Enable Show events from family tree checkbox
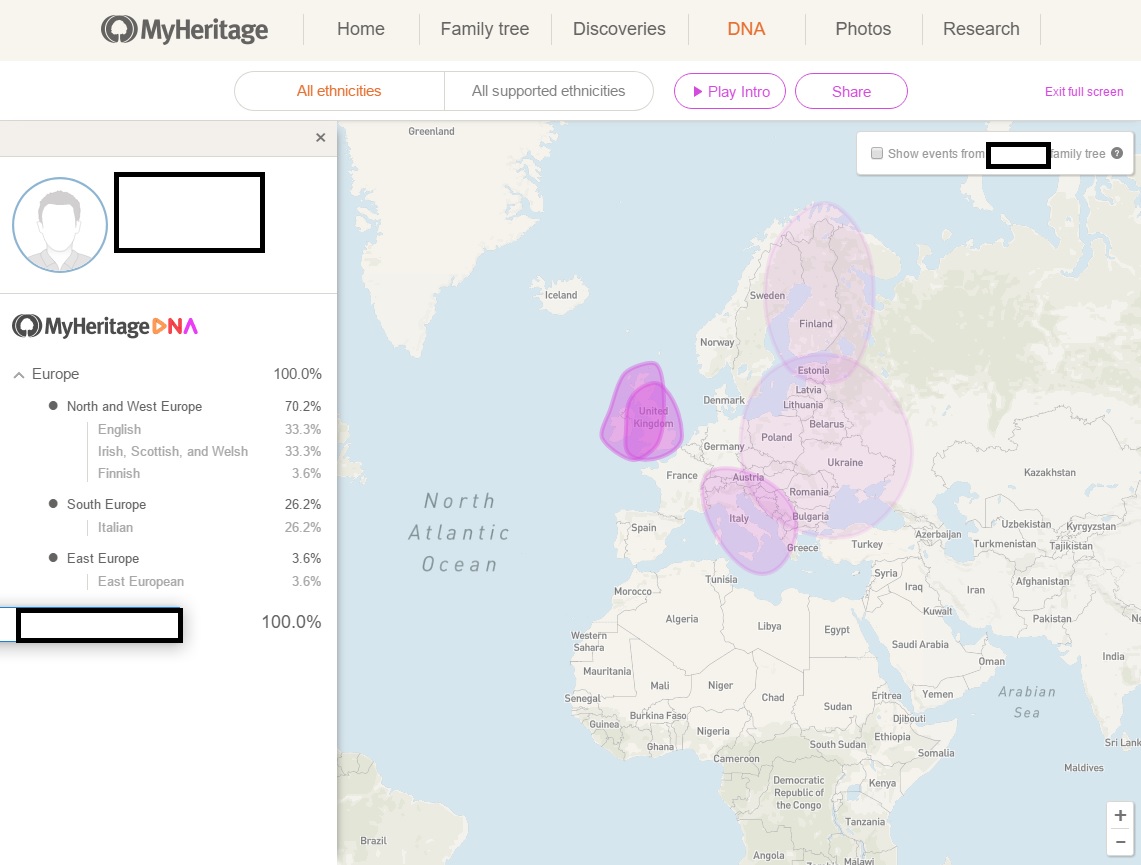This screenshot has height=865, width=1141. click(877, 154)
